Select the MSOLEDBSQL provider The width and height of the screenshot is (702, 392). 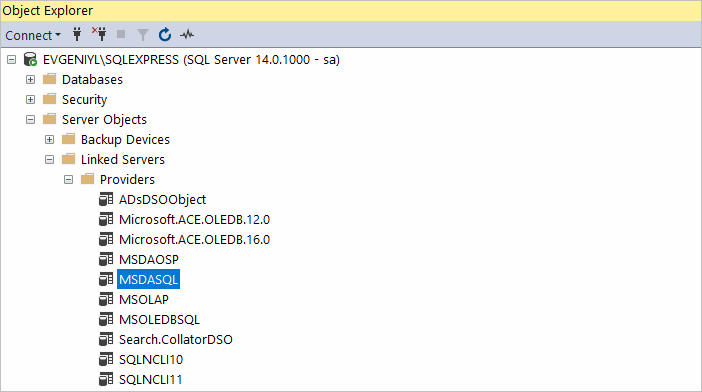click(x=159, y=320)
